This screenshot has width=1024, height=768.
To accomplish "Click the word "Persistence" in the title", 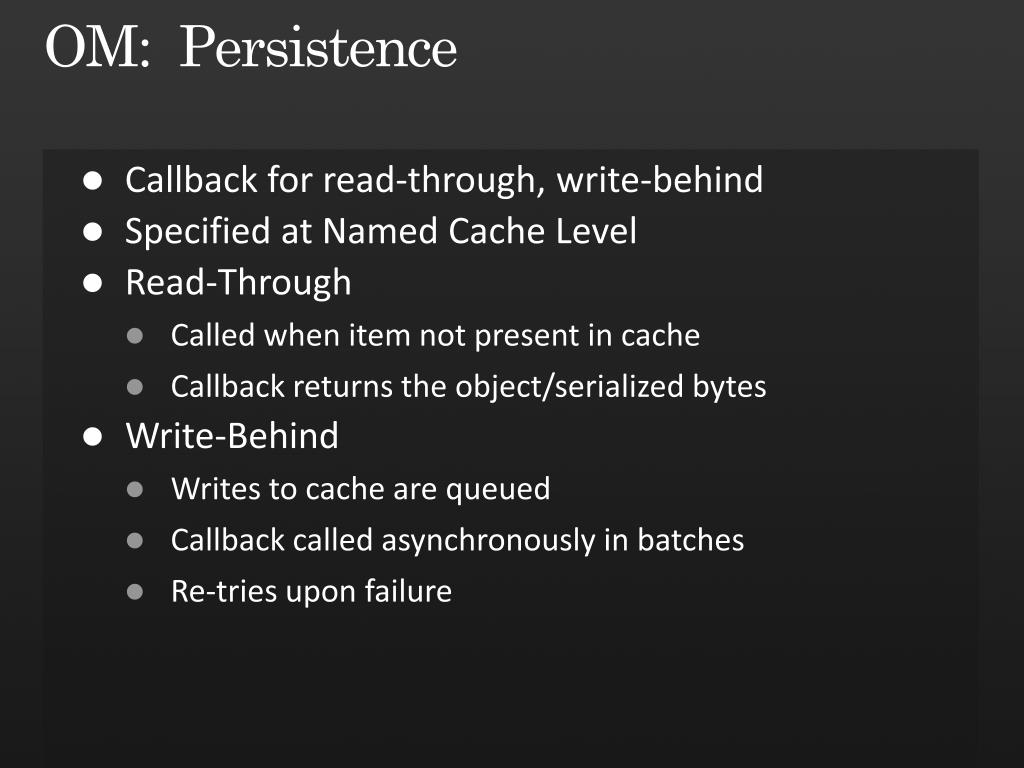I will [x=318, y=47].
